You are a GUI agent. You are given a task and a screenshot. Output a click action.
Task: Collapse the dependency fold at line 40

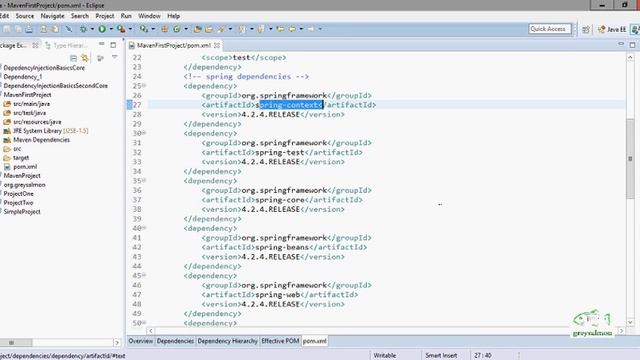coord(144,228)
